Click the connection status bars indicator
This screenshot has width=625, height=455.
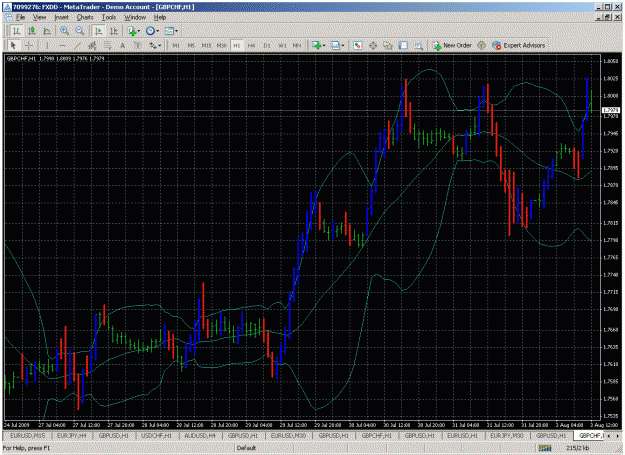pyautogui.click(x=545, y=448)
